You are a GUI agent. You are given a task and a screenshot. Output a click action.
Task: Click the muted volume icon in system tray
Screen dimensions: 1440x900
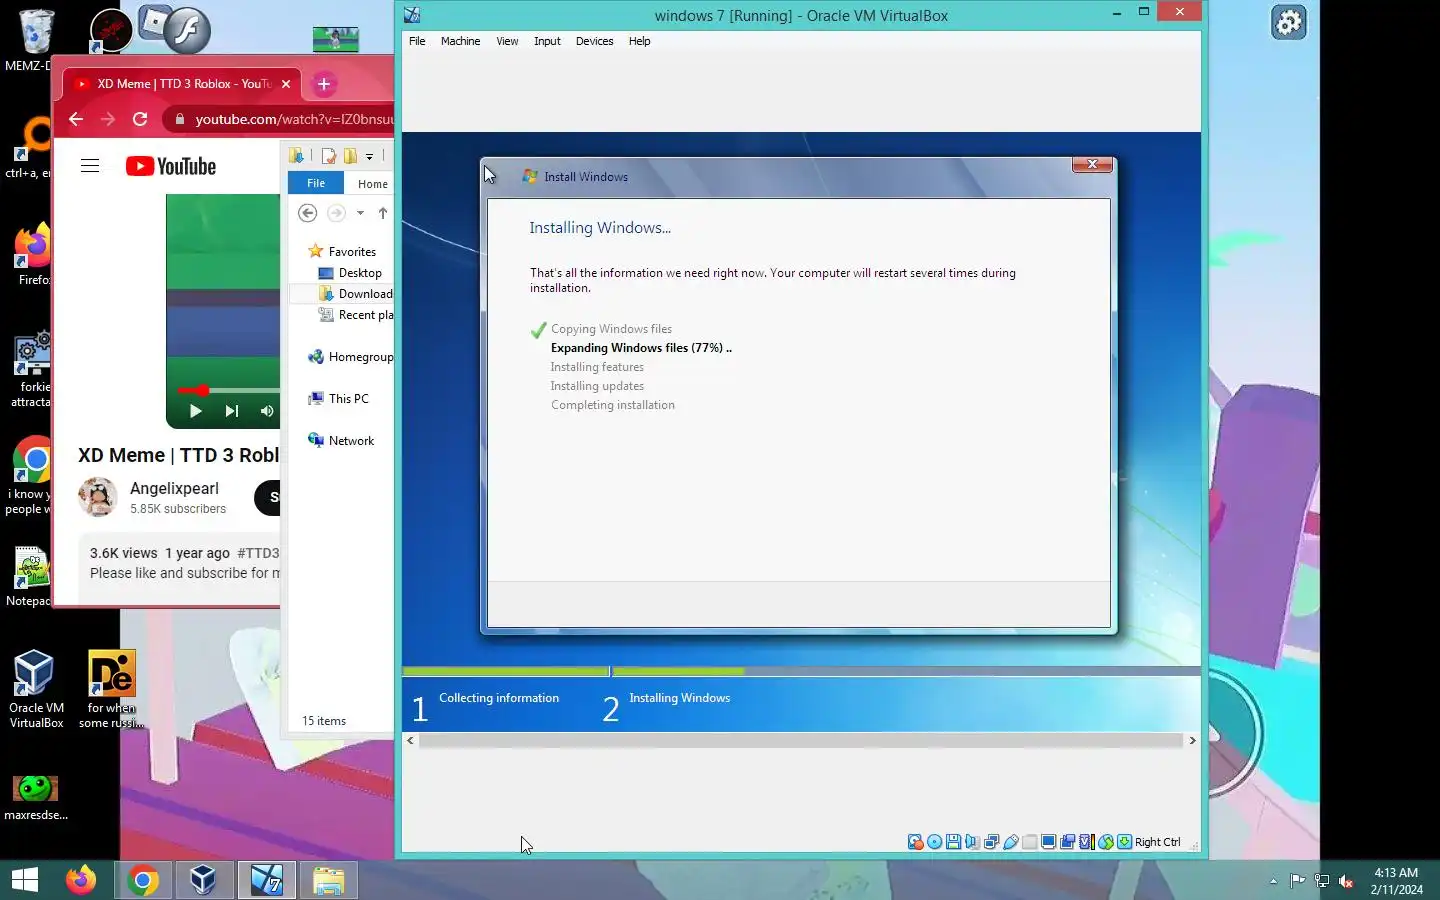(x=1346, y=881)
